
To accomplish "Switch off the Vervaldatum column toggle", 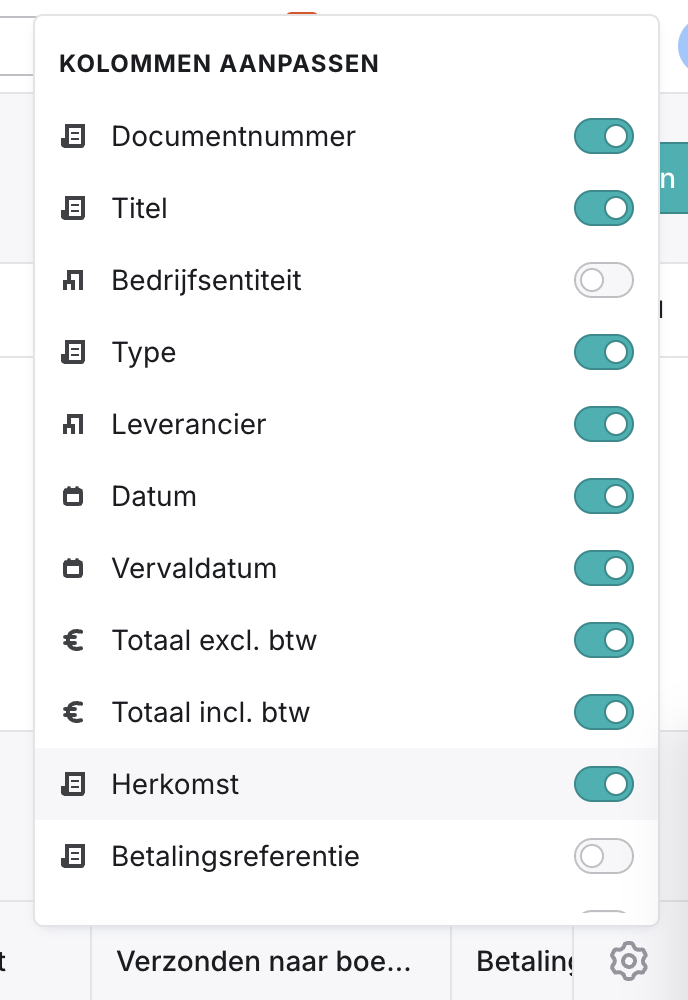I will pos(603,568).
